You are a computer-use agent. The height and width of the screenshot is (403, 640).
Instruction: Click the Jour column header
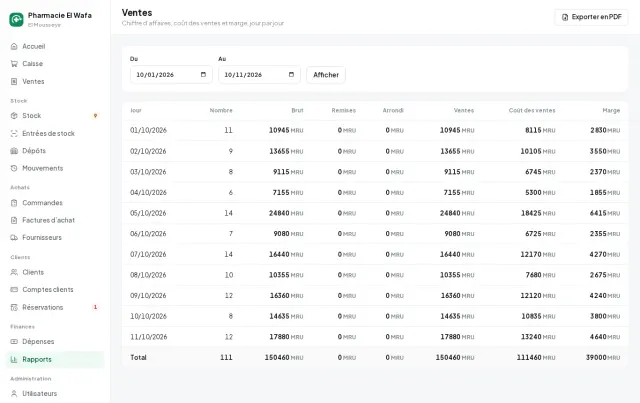tap(136, 110)
